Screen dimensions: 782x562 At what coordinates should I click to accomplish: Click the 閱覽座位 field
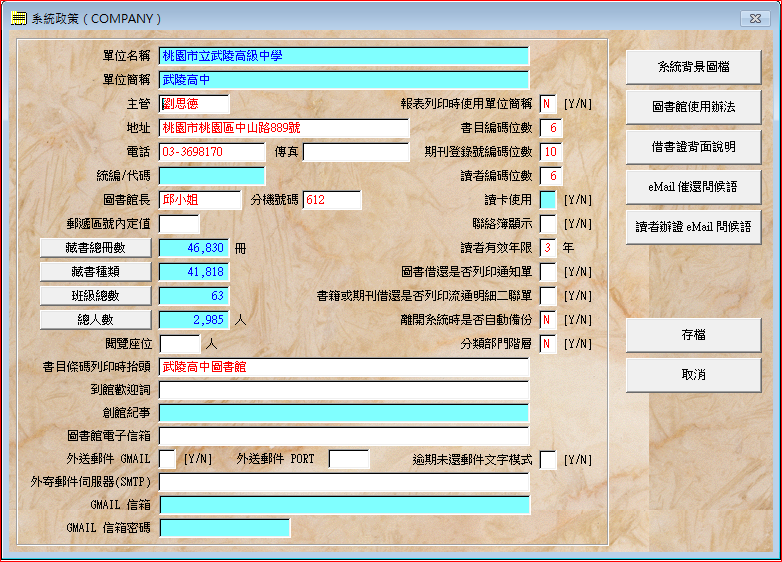coord(180,344)
